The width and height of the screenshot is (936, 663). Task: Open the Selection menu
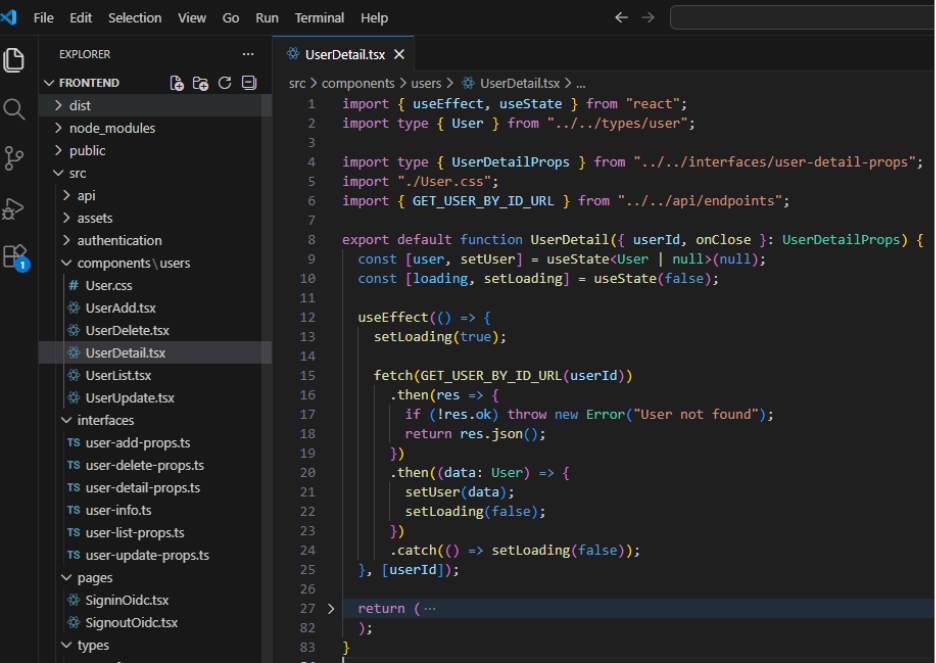[x=135, y=18]
